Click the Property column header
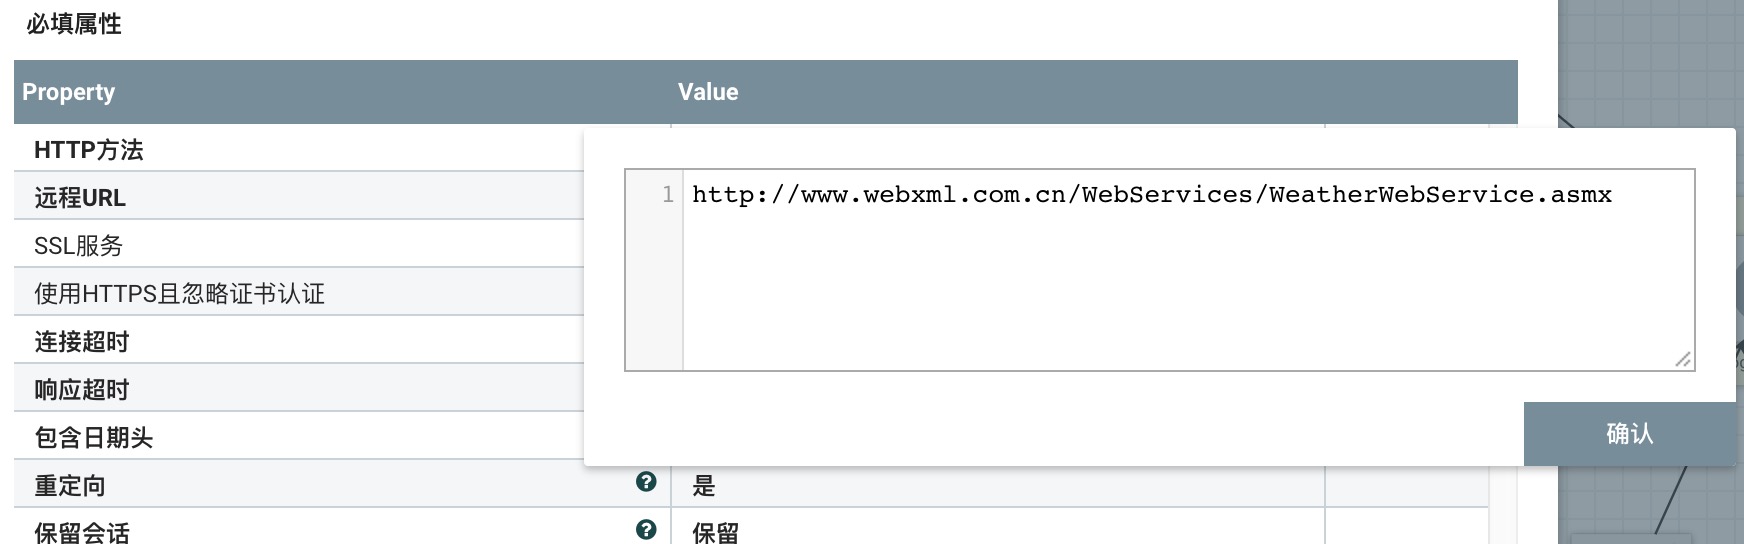 (69, 92)
